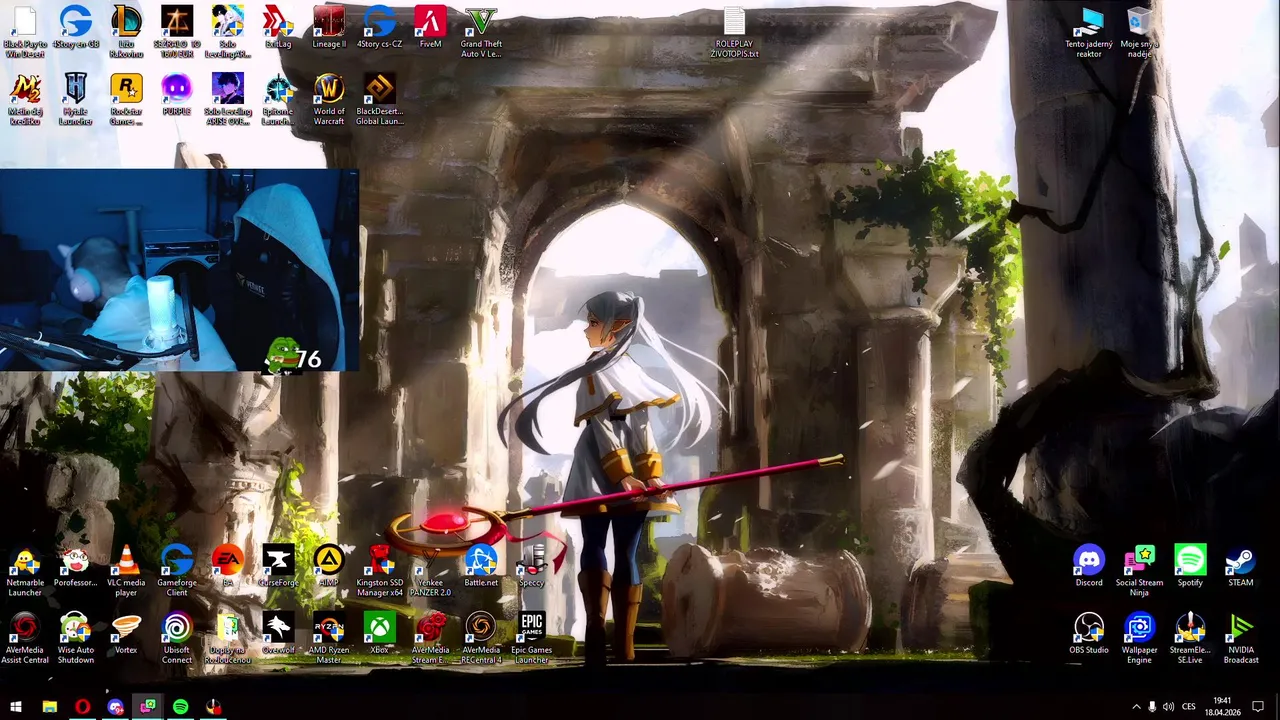Open the notification center icon
The width and height of the screenshot is (1280, 720).
[1258, 707]
